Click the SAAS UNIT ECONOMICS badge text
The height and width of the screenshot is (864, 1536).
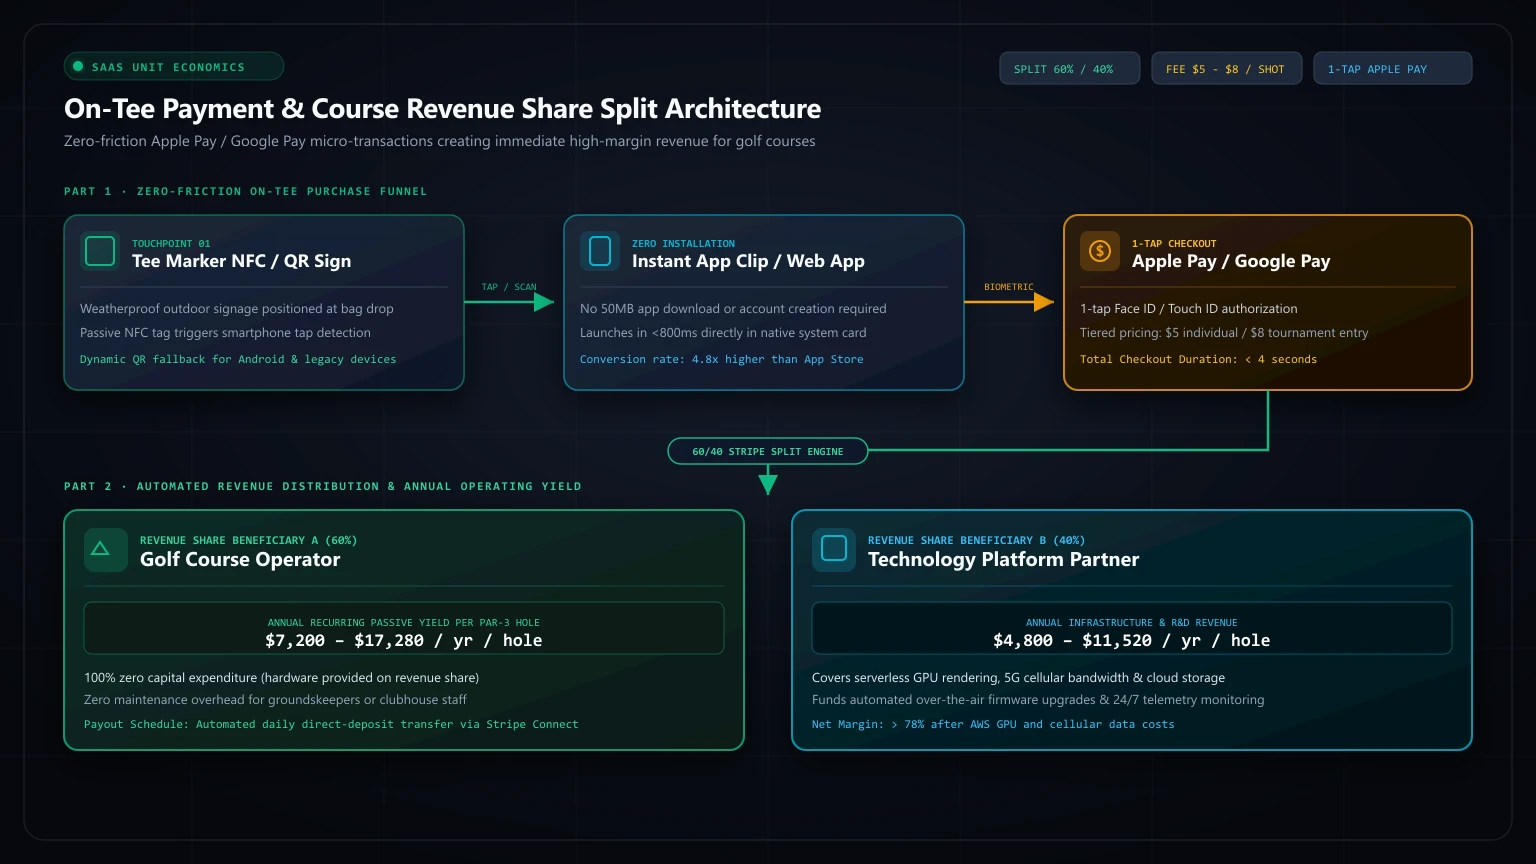(168, 67)
